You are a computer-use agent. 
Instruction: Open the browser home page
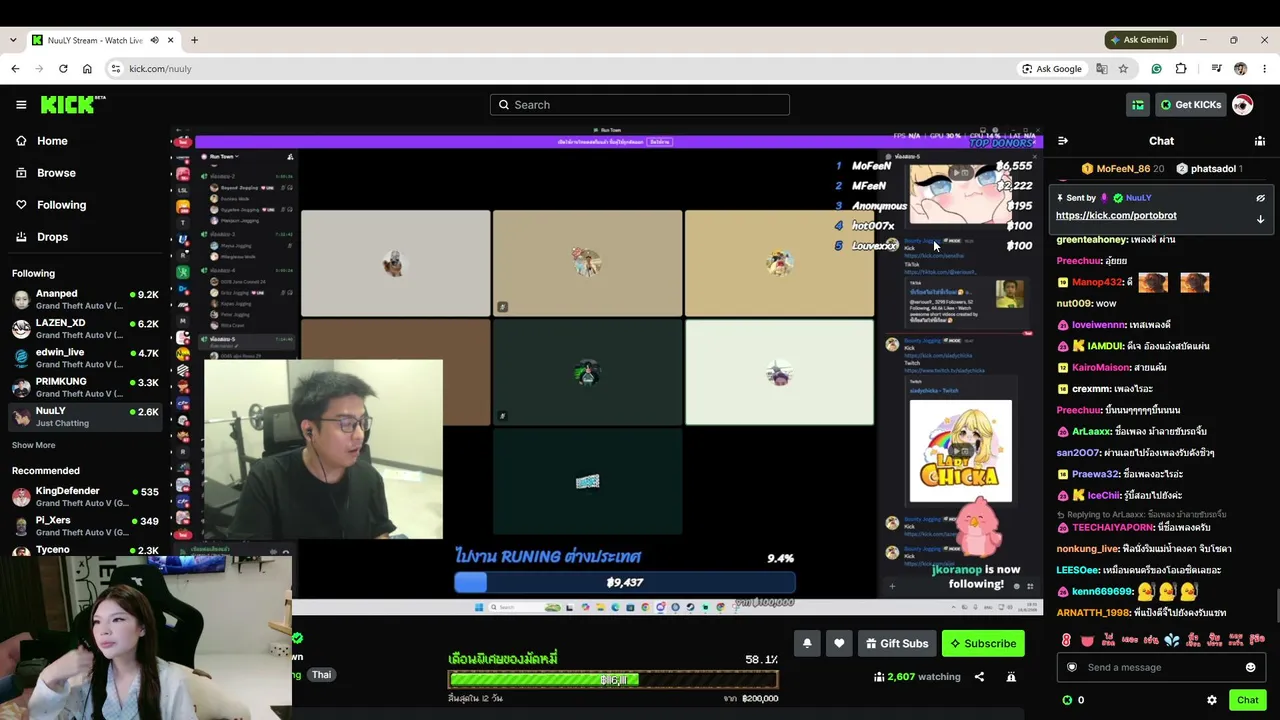[87, 69]
